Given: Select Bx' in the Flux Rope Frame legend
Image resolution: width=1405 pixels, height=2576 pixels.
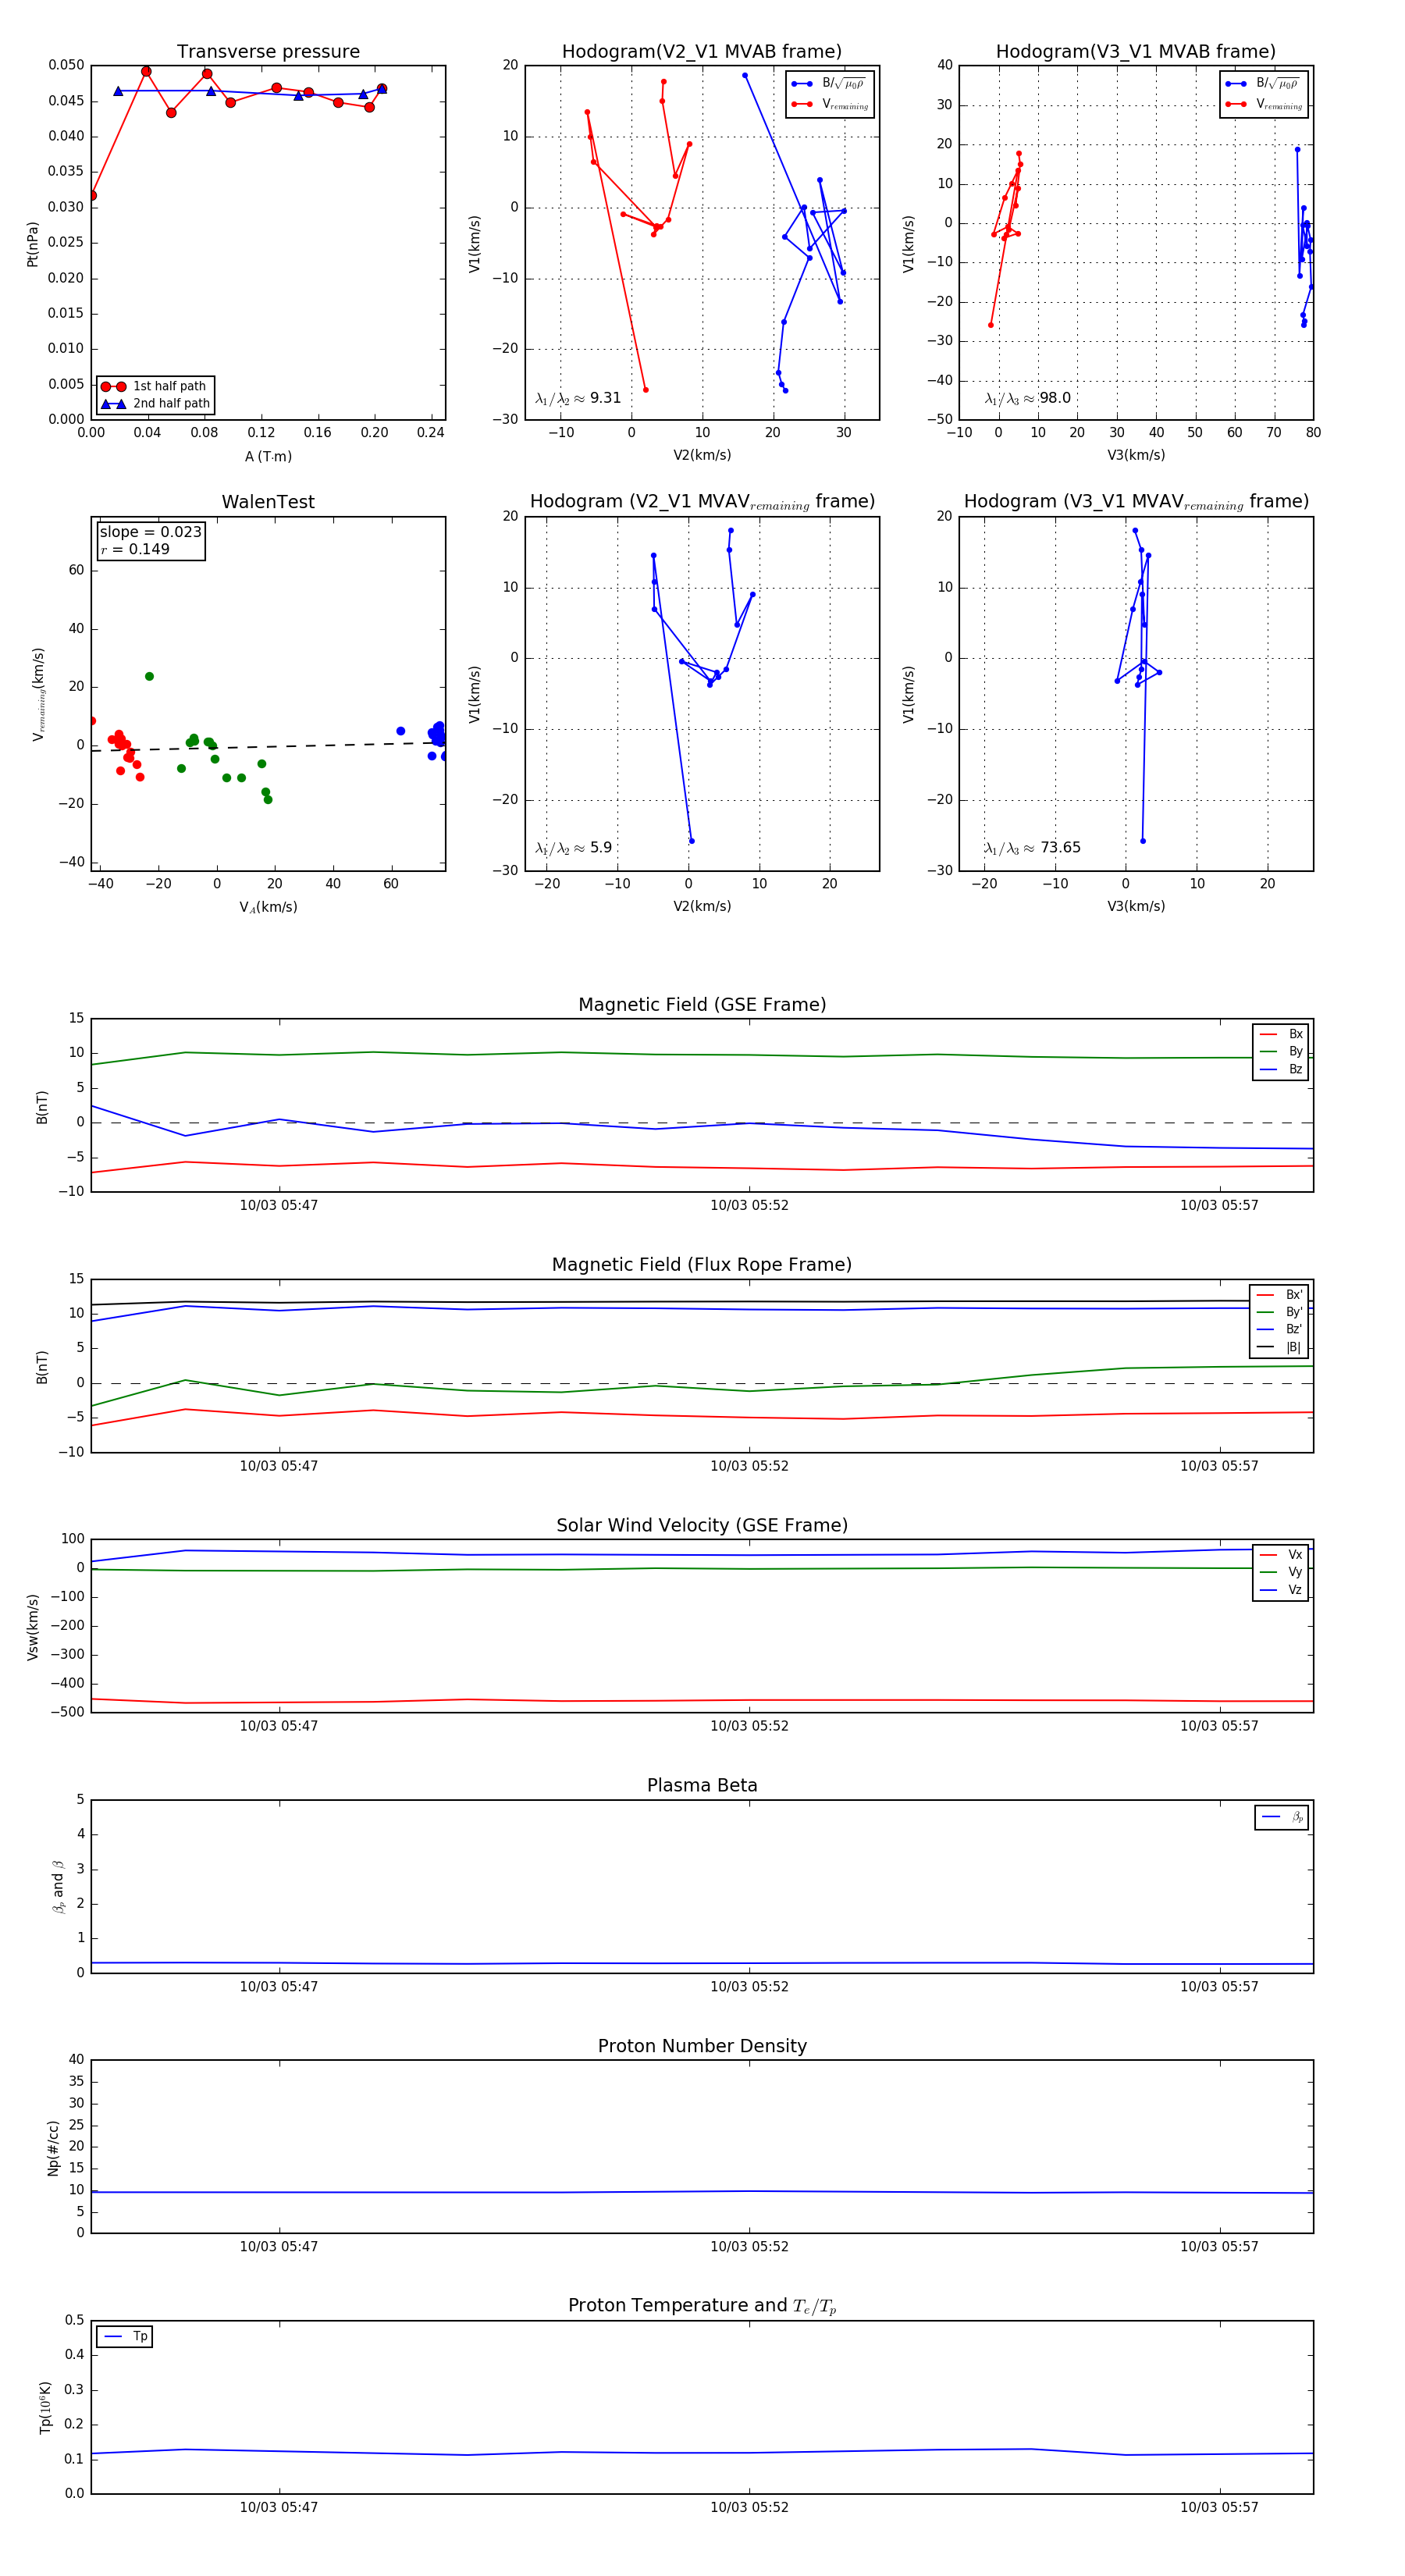Looking at the screenshot, I should tap(1280, 1294).
